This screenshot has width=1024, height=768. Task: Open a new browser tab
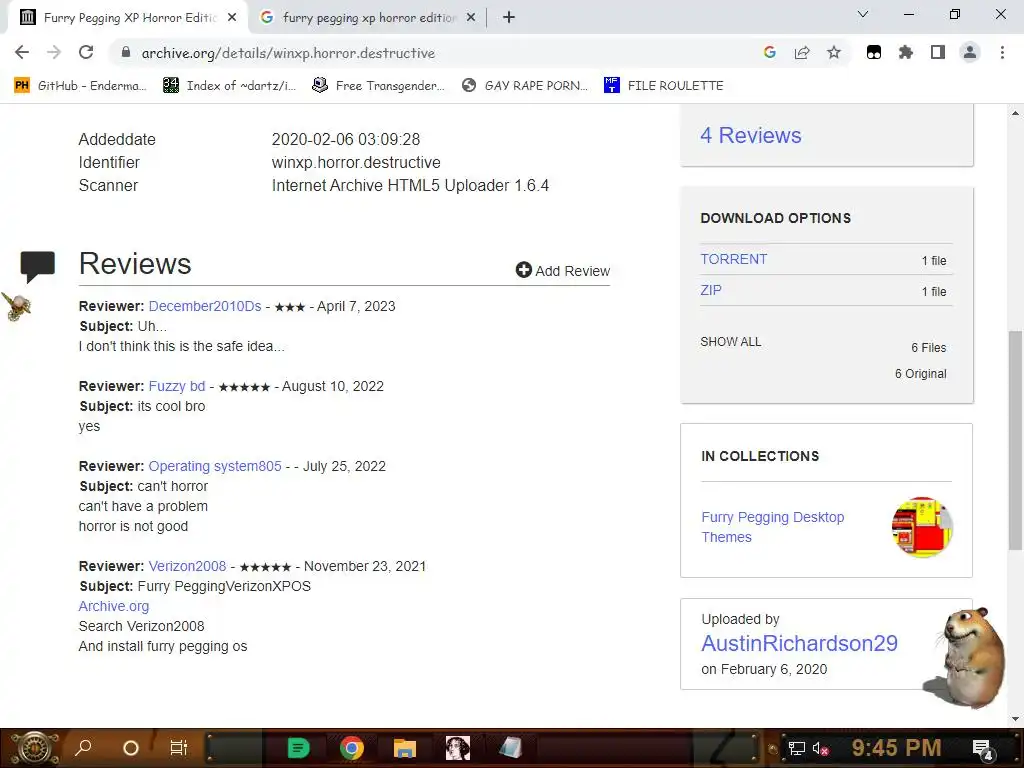pos(509,18)
